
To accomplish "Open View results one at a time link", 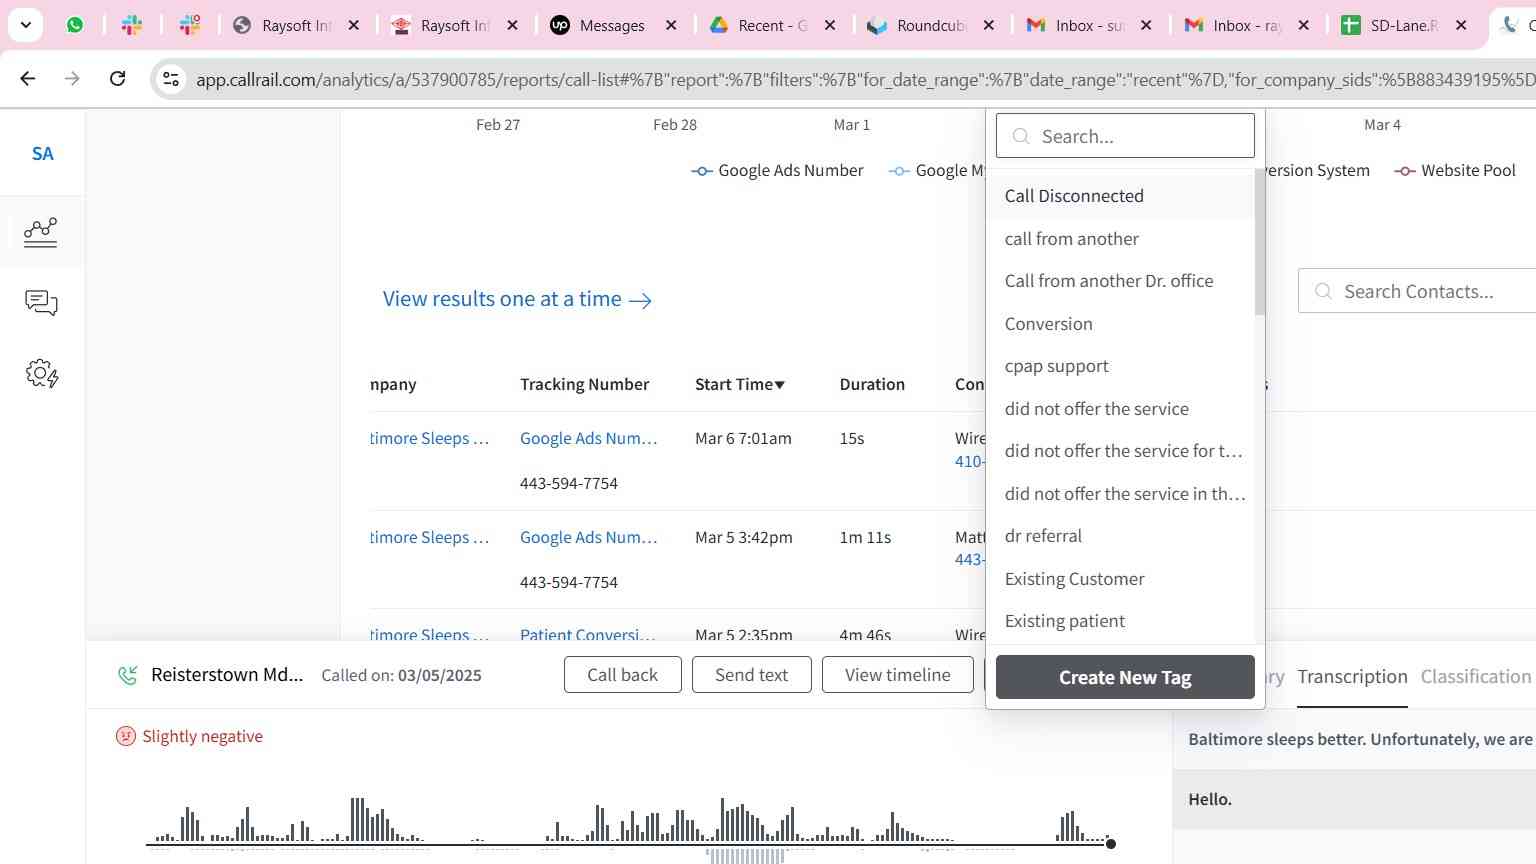I will pos(517,299).
